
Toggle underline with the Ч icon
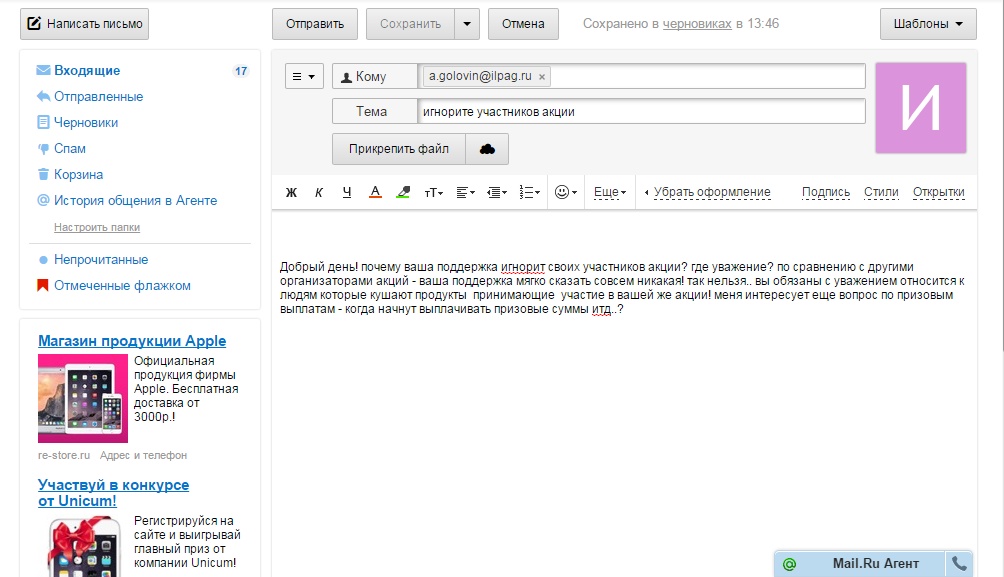[347, 192]
